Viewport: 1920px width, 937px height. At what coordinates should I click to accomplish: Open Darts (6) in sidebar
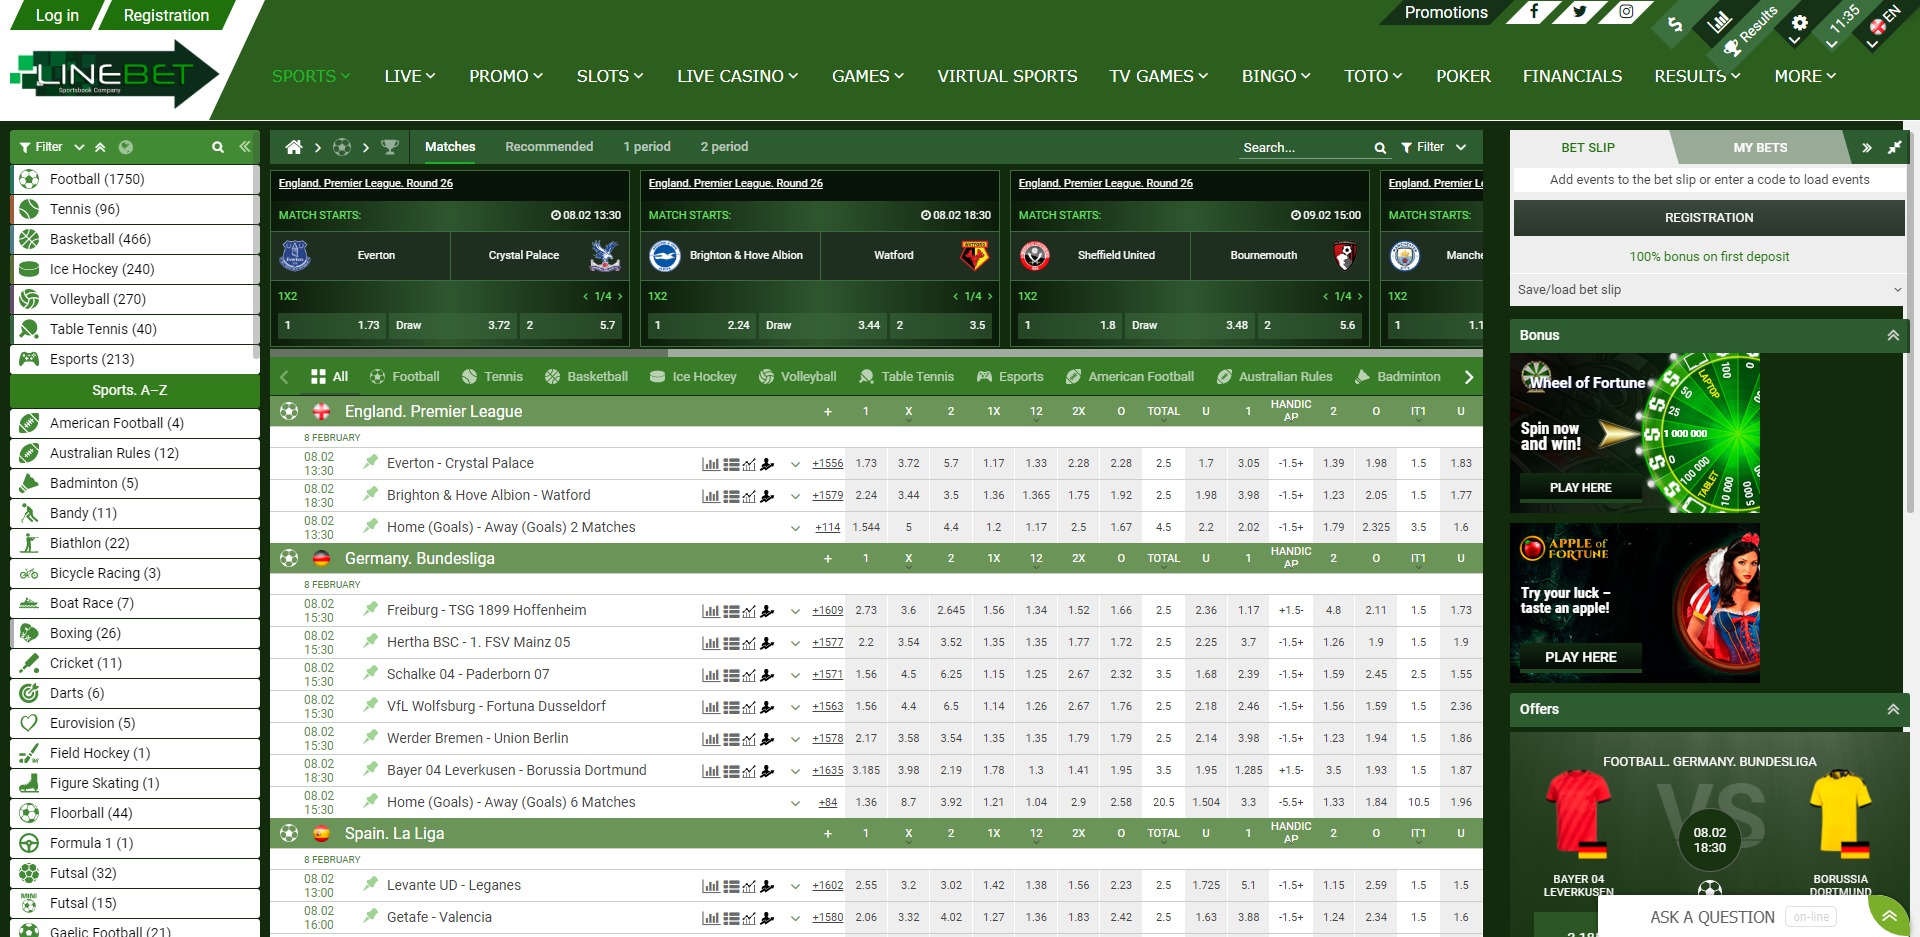(x=135, y=693)
